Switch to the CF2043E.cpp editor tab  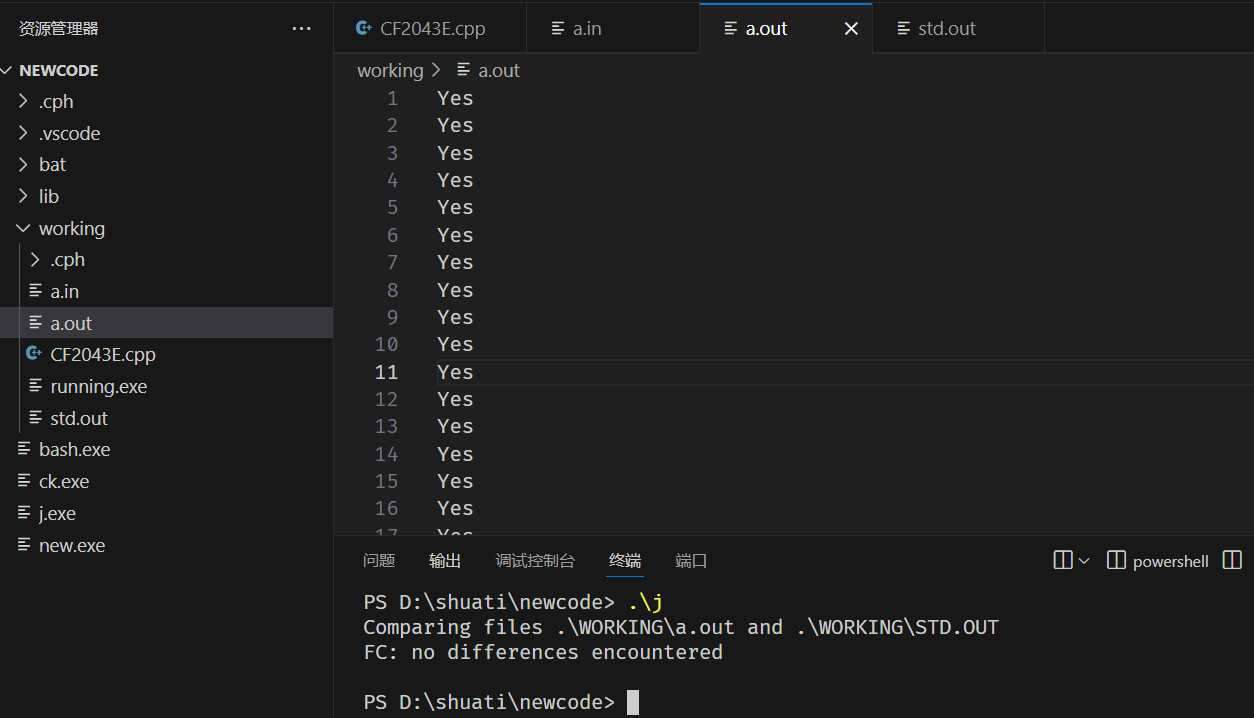pos(430,28)
